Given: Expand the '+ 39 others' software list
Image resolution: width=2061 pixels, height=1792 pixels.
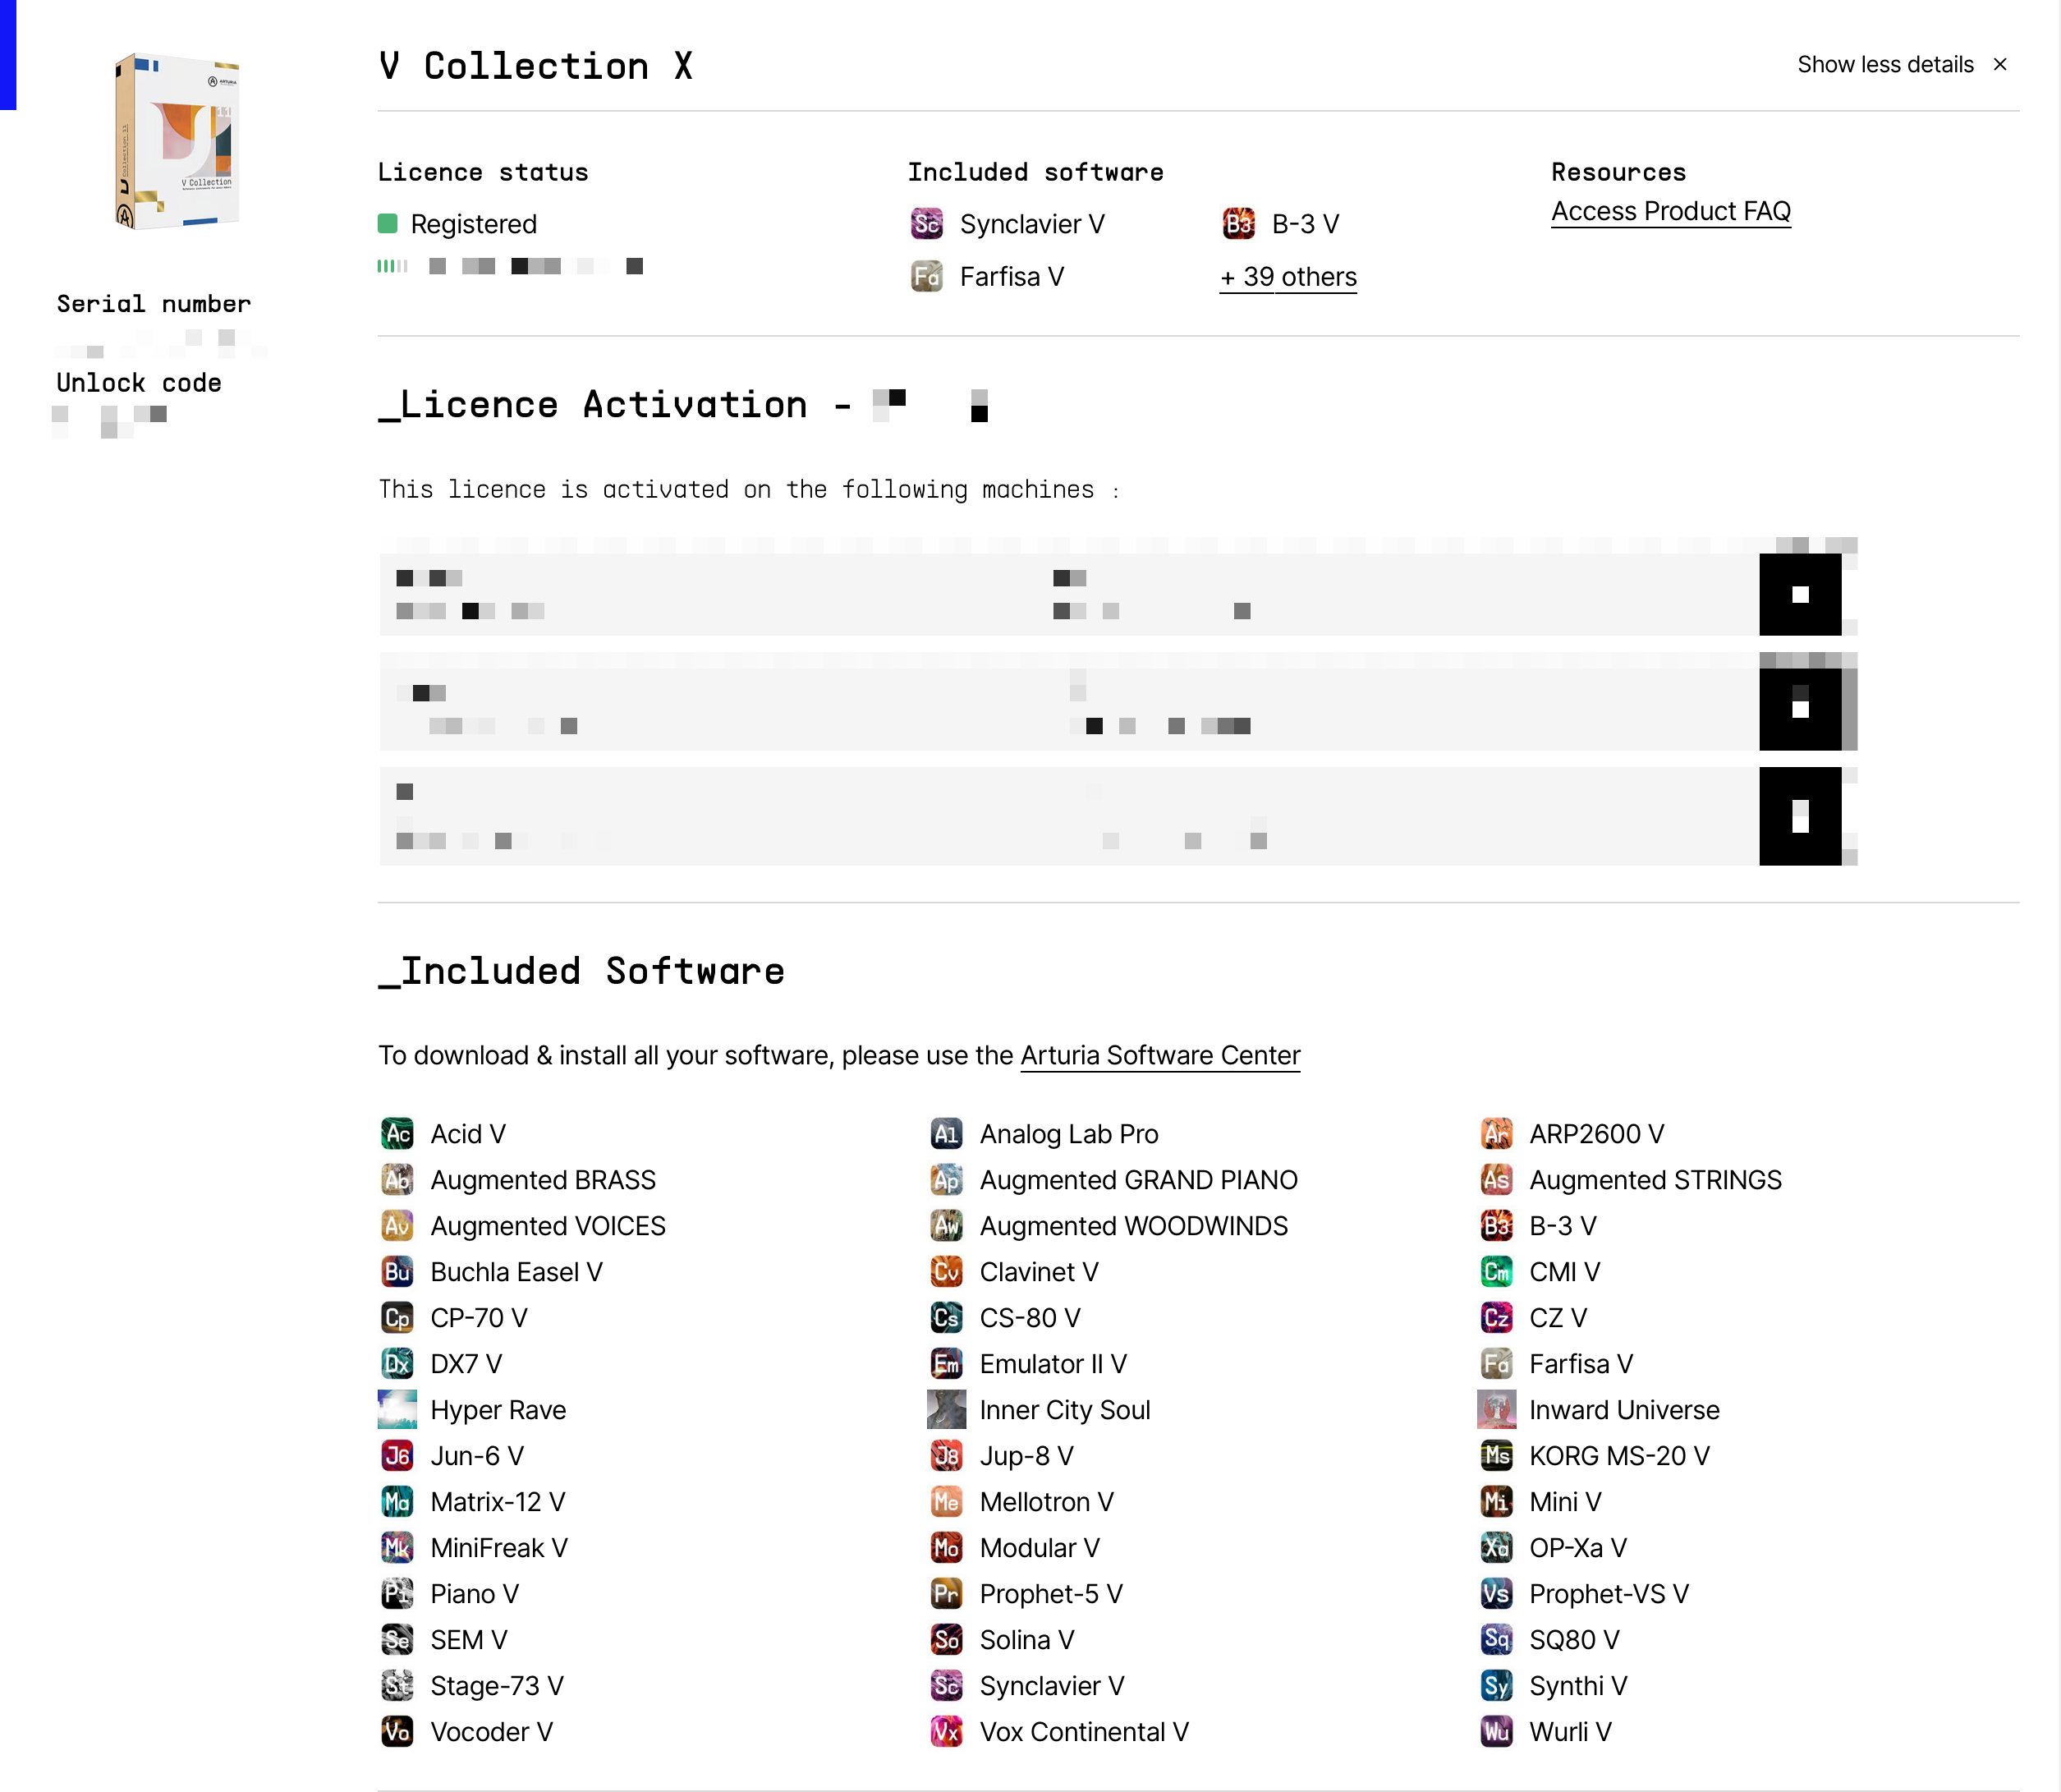Looking at the screenshot, I should point(1288,277).
